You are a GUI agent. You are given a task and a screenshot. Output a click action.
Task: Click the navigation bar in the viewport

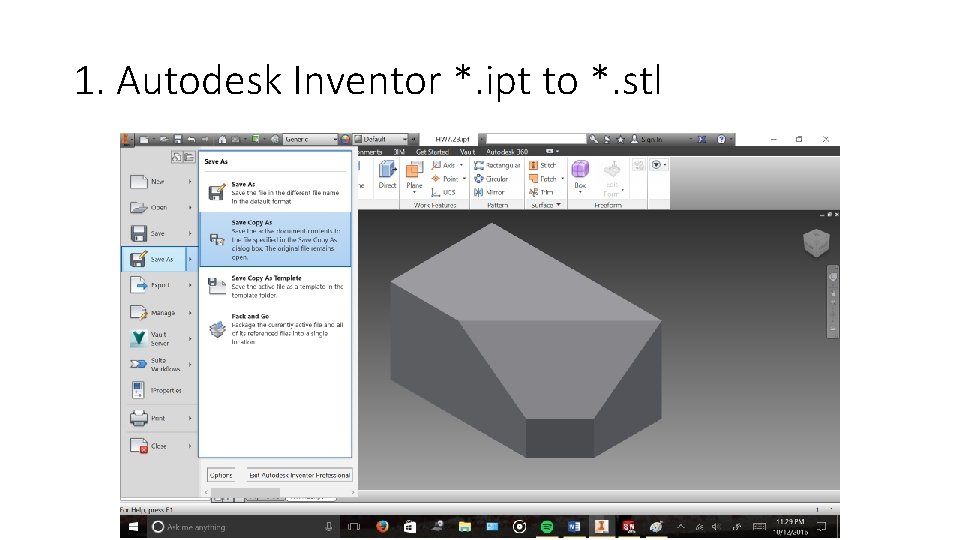point(833,301)
